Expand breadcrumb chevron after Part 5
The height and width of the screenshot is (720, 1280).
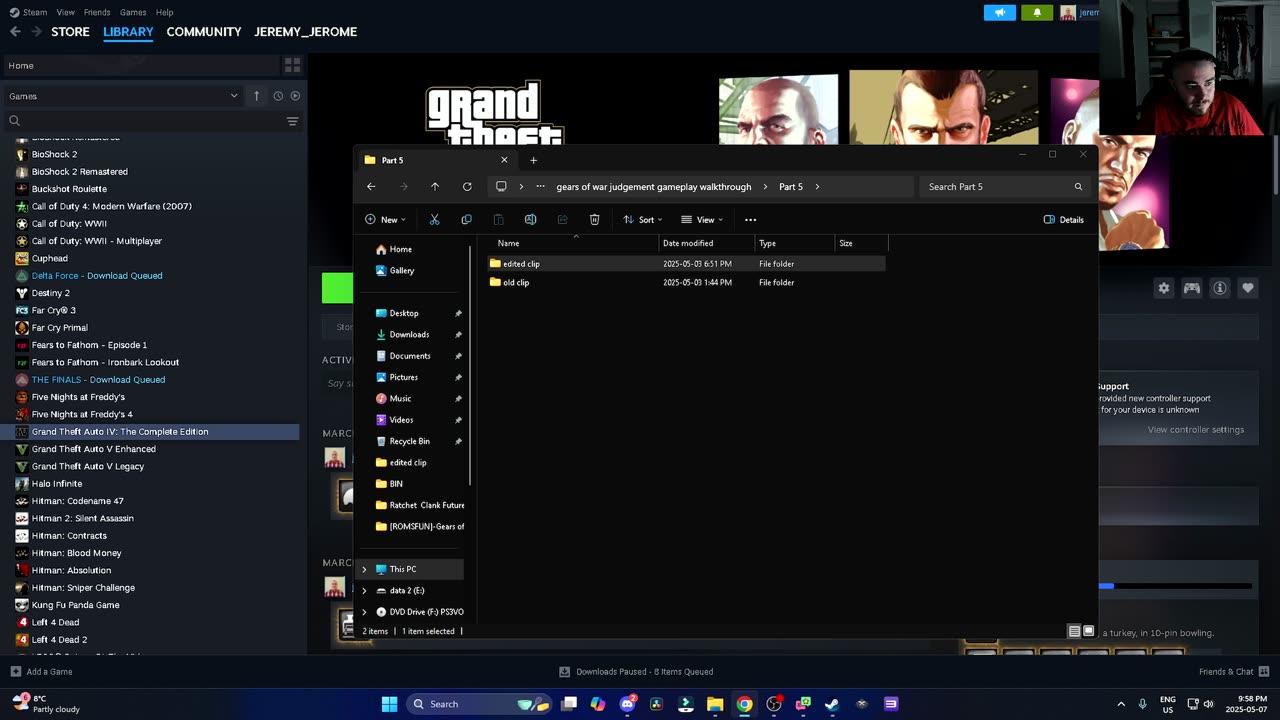click(817, 187)
